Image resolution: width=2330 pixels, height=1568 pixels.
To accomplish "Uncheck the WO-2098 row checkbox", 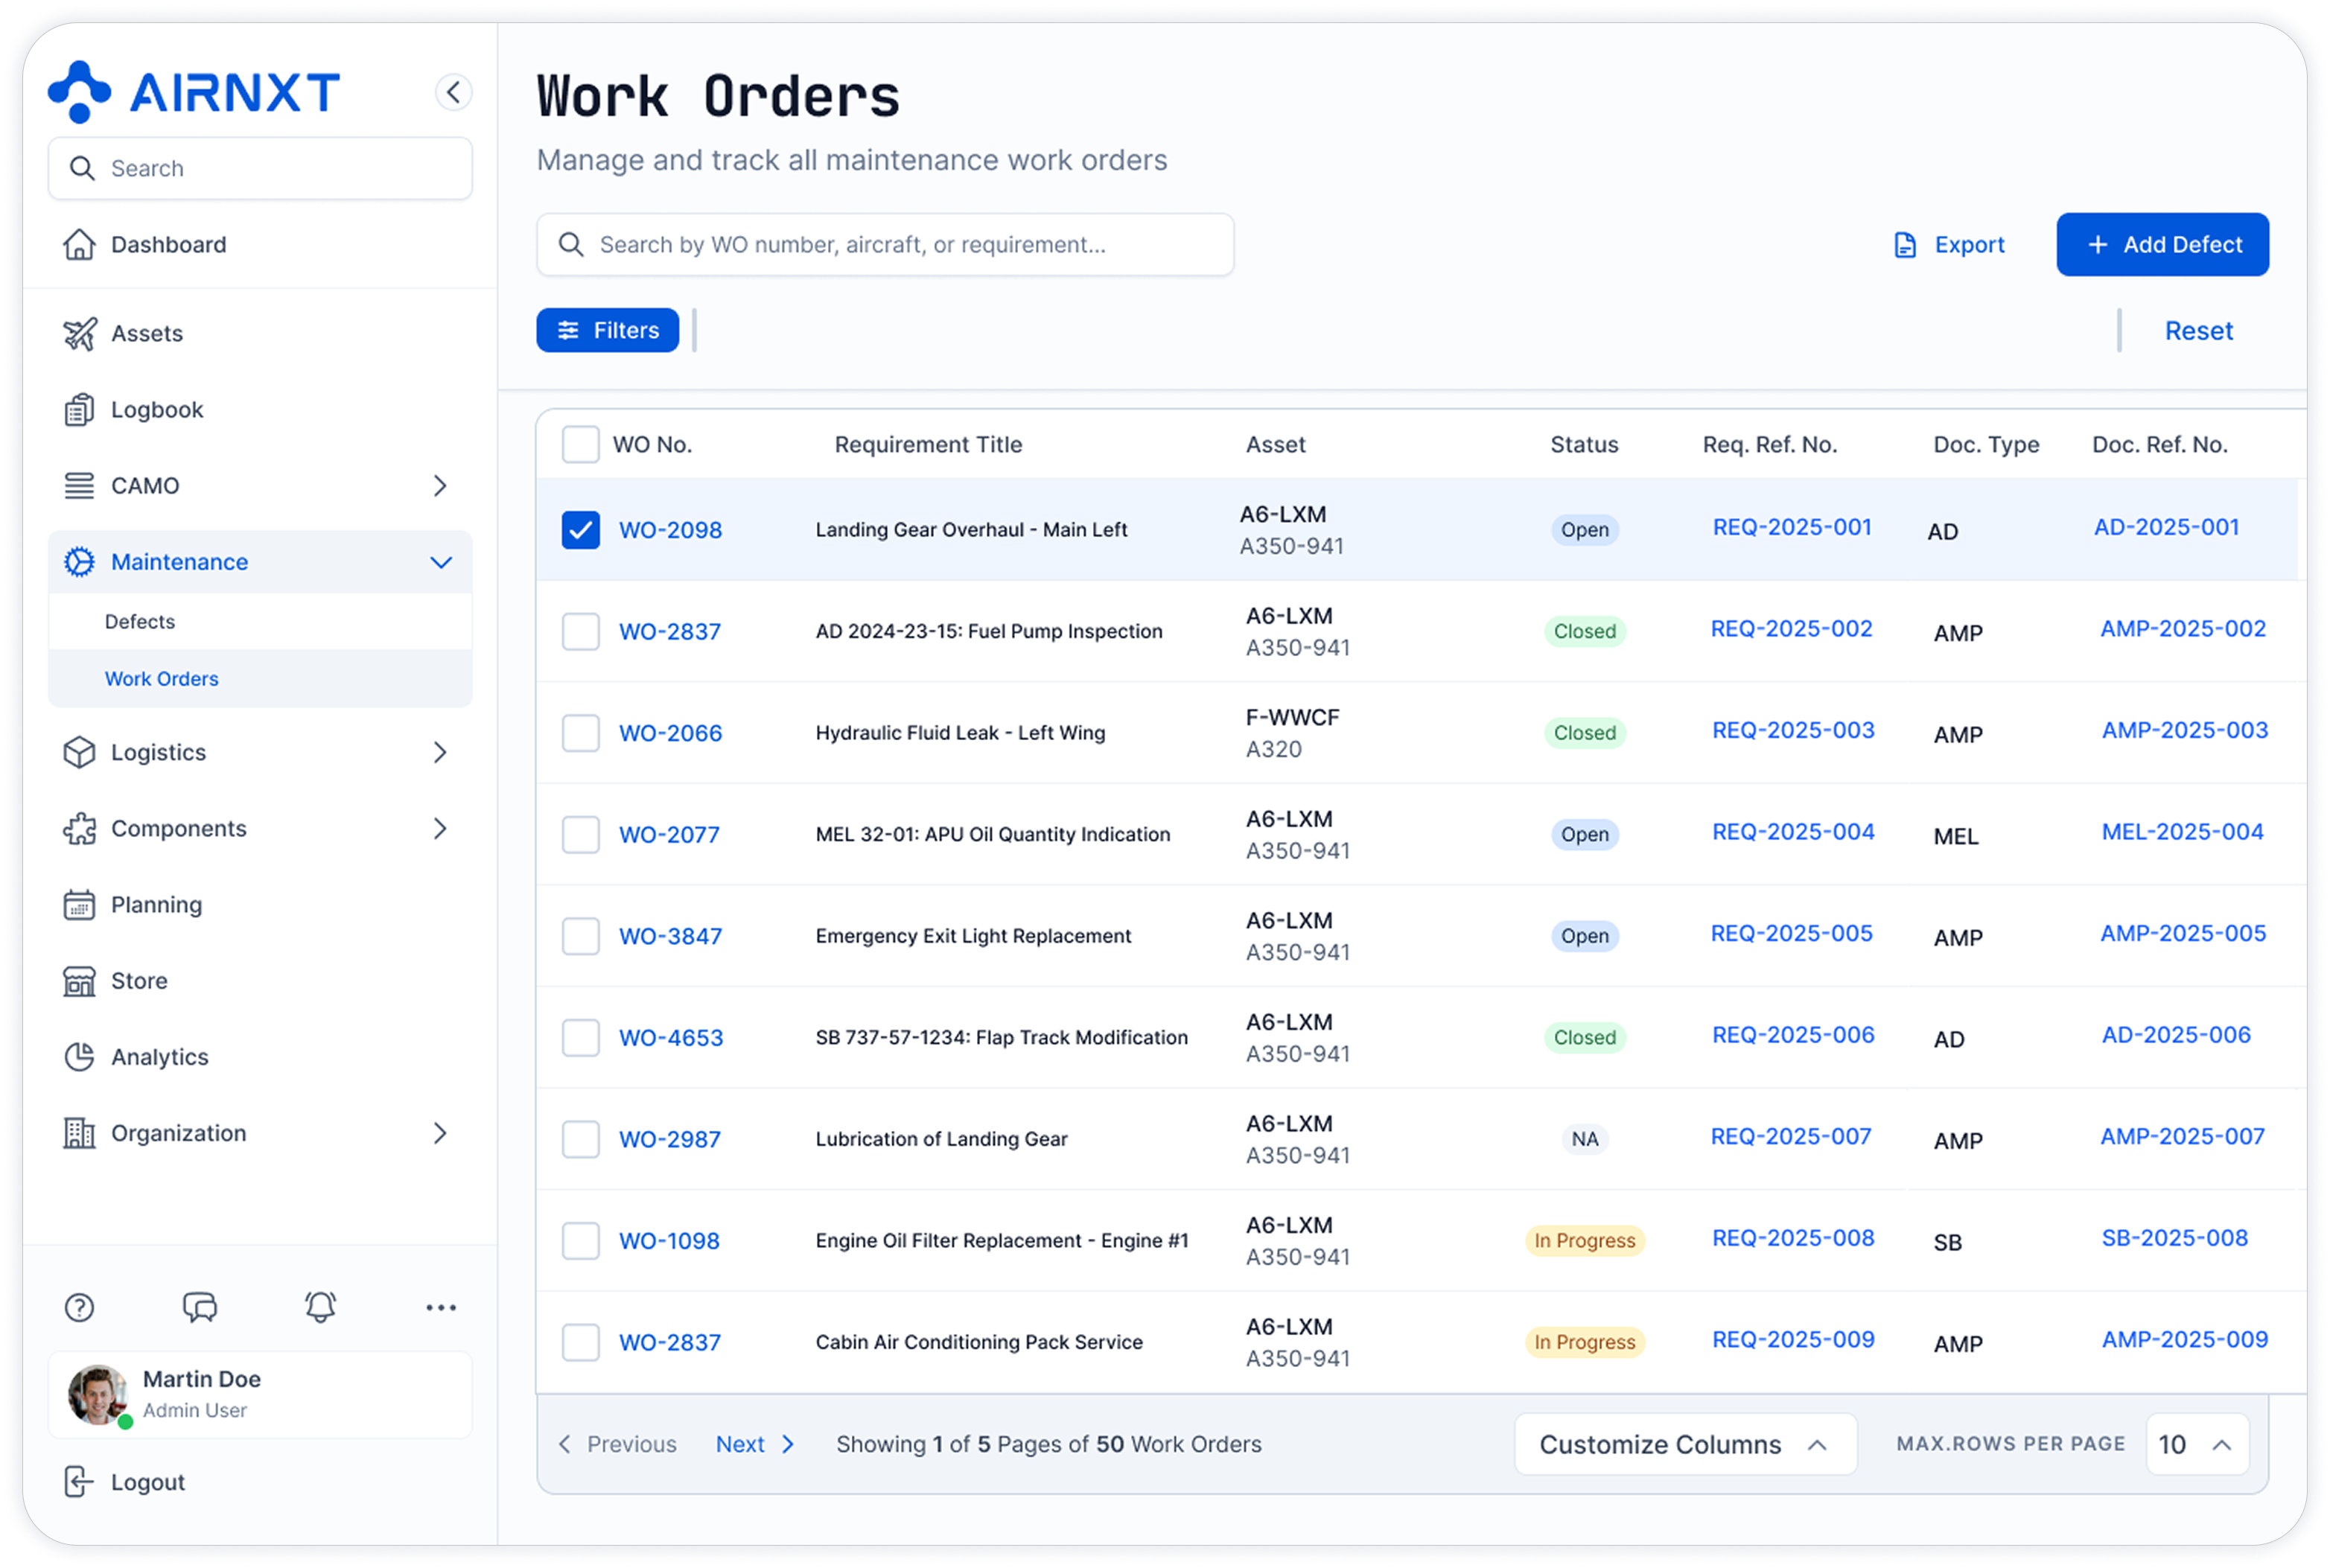I will click(x=580, y=530).
